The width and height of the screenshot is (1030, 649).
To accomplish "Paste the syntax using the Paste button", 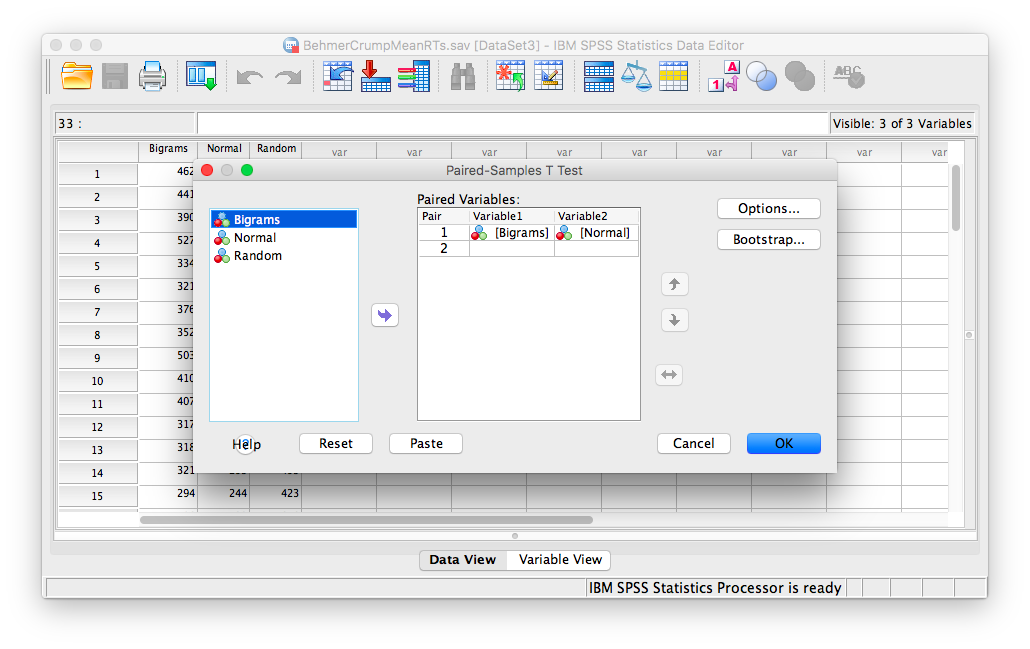I will coord(426,443).
